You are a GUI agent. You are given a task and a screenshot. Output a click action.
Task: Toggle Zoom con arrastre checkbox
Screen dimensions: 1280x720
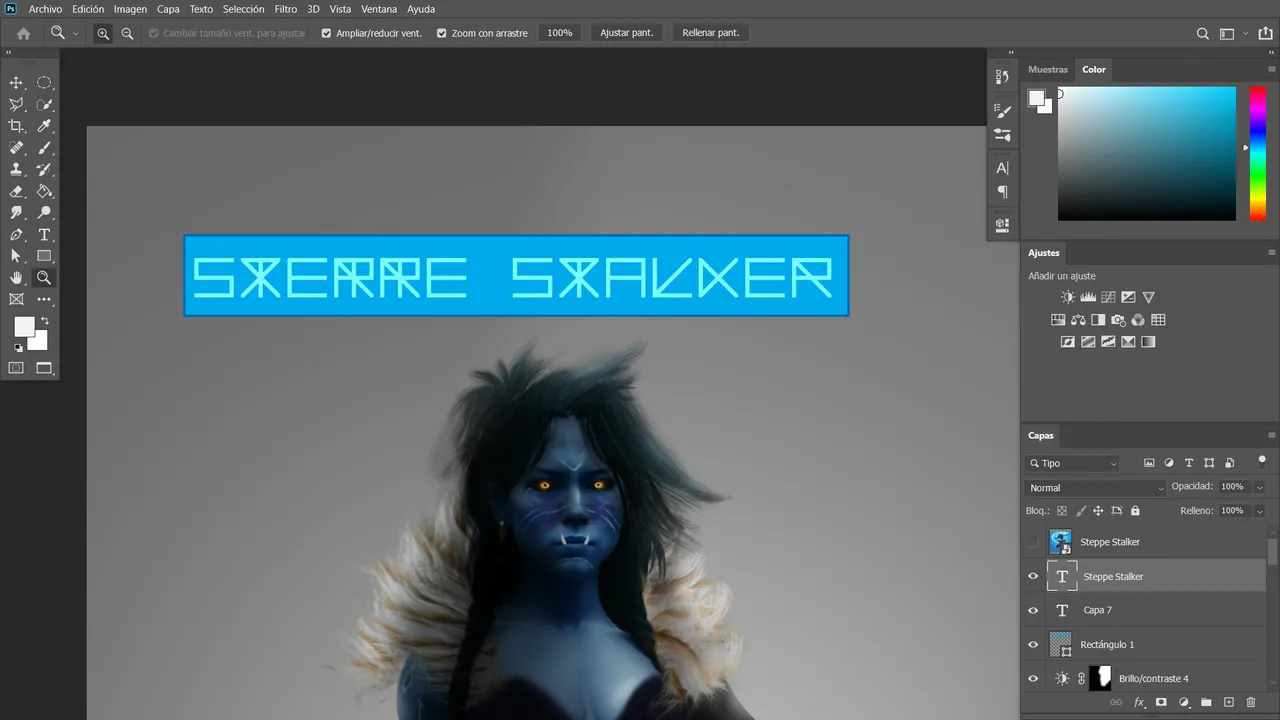point(442,33)
